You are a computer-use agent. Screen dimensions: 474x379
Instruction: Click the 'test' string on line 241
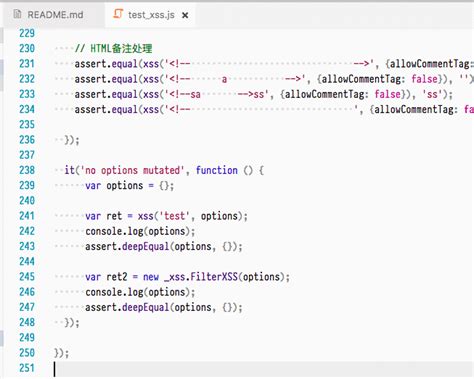tap(174, 216)
